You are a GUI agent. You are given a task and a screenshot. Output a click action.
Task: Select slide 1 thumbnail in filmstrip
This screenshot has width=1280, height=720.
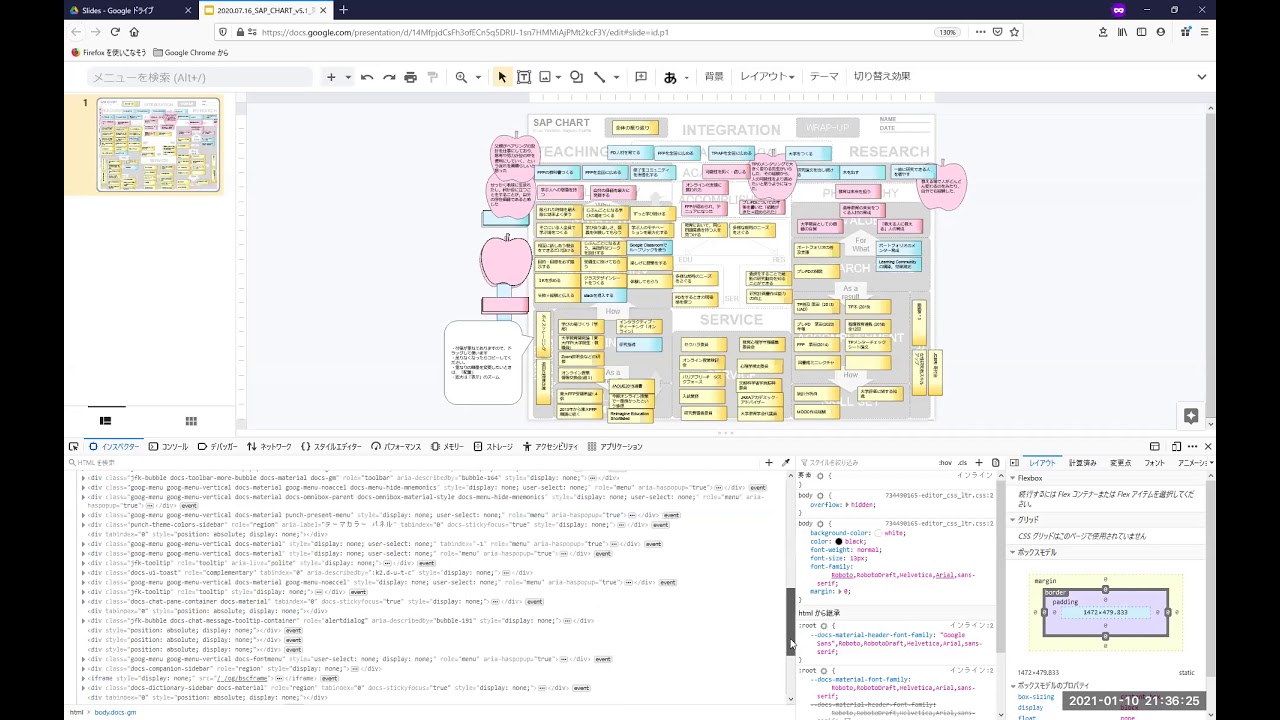click(x=158, y=144)
